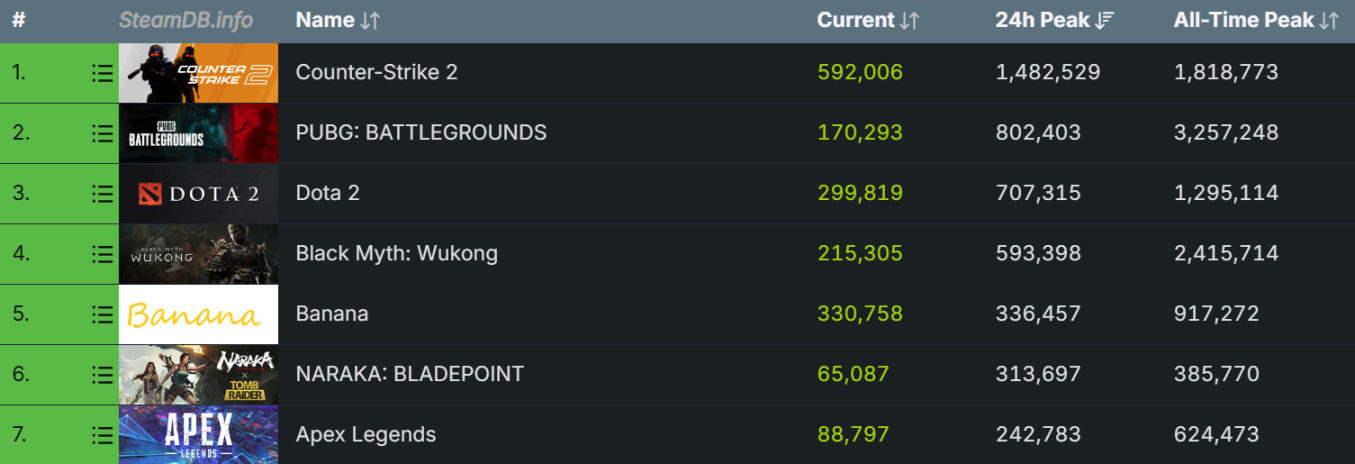Click the list icon beside Counter-Strike 2
The height and width of the screenshot is (464, 1355).
101,73
